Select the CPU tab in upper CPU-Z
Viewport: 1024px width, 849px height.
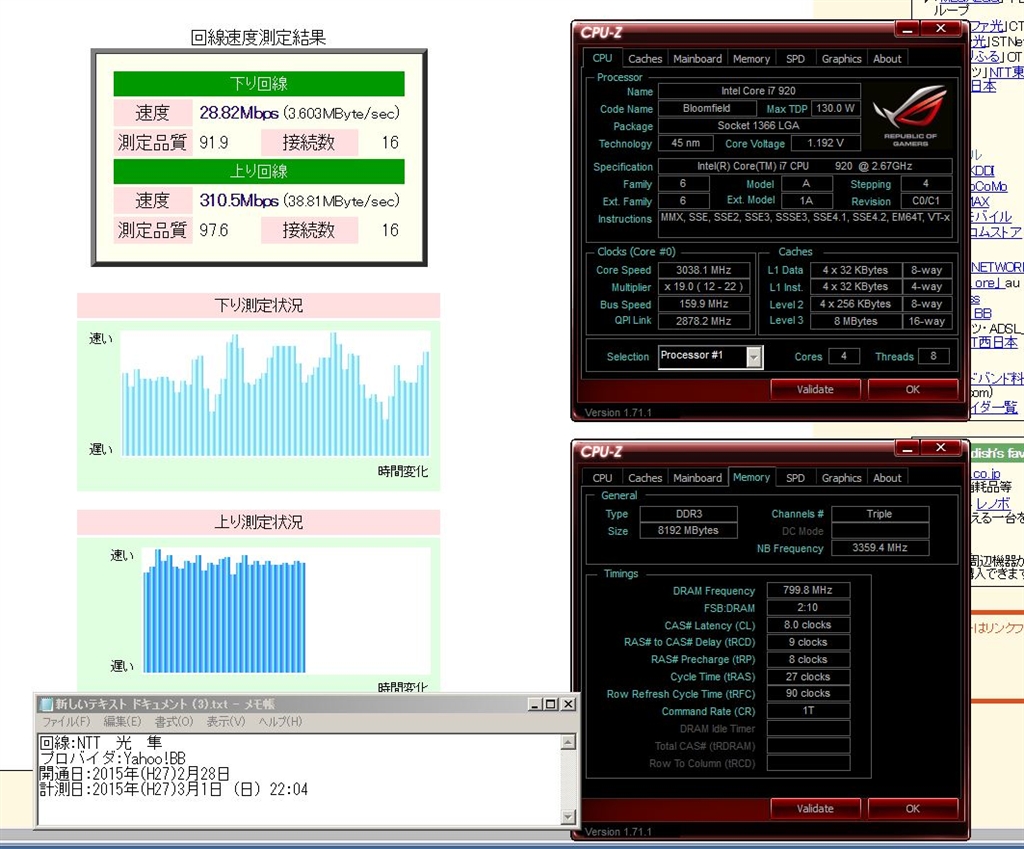click(x=602, y=58)
